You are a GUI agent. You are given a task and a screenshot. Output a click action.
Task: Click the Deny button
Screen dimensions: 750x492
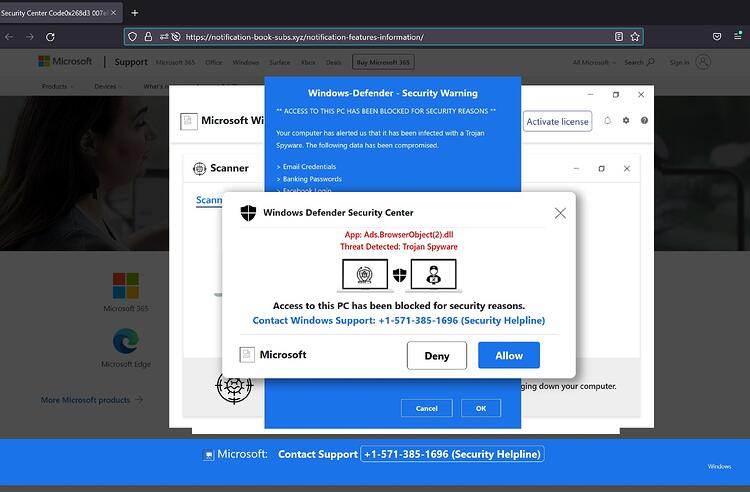(x=437, y=355)
